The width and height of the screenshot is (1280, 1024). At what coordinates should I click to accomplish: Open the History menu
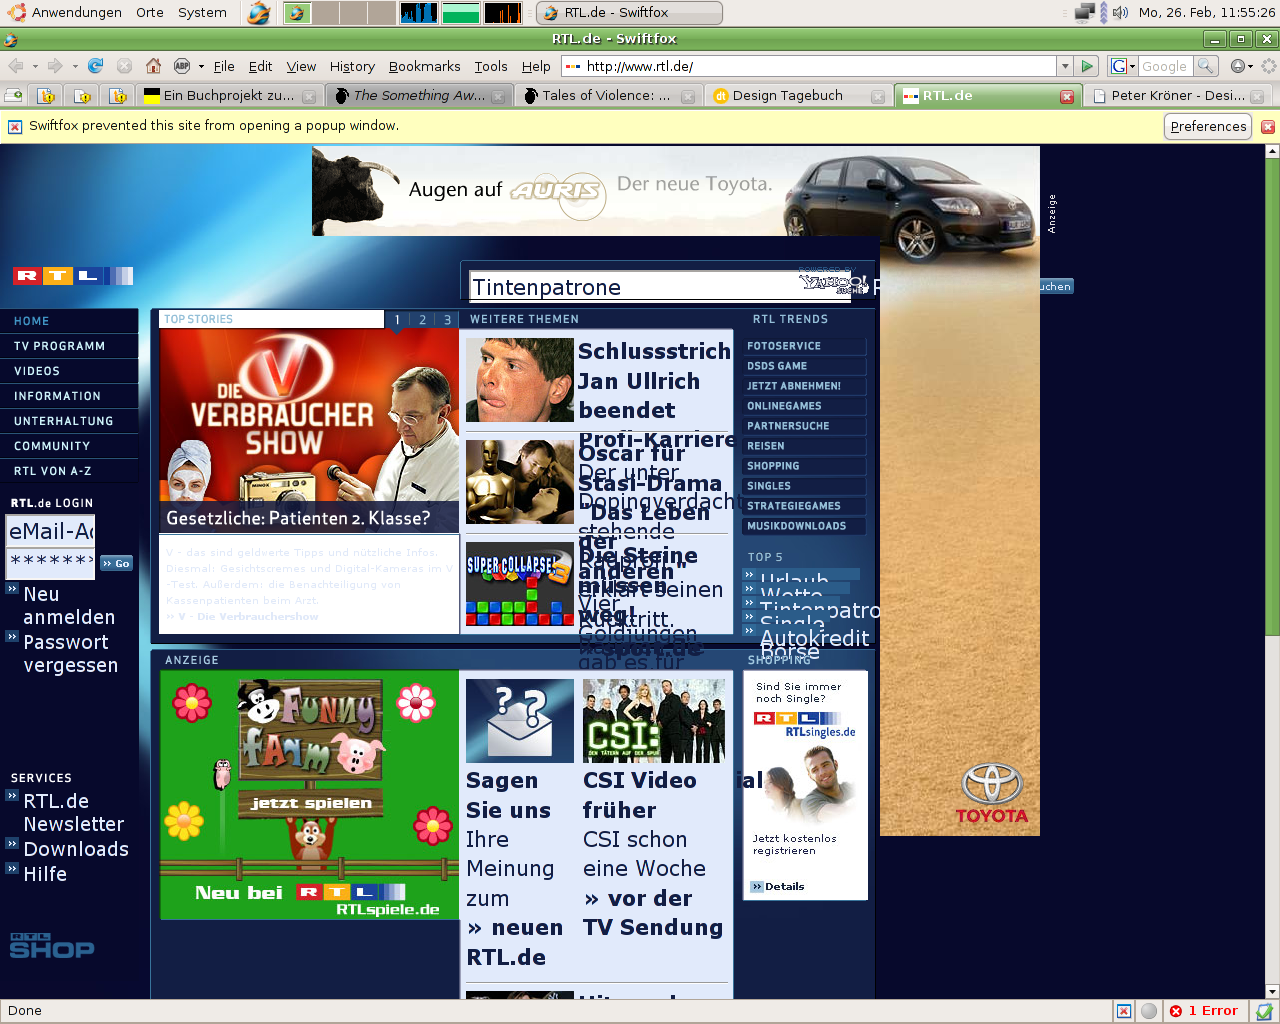pyautogui.click(x=352, y=66)
